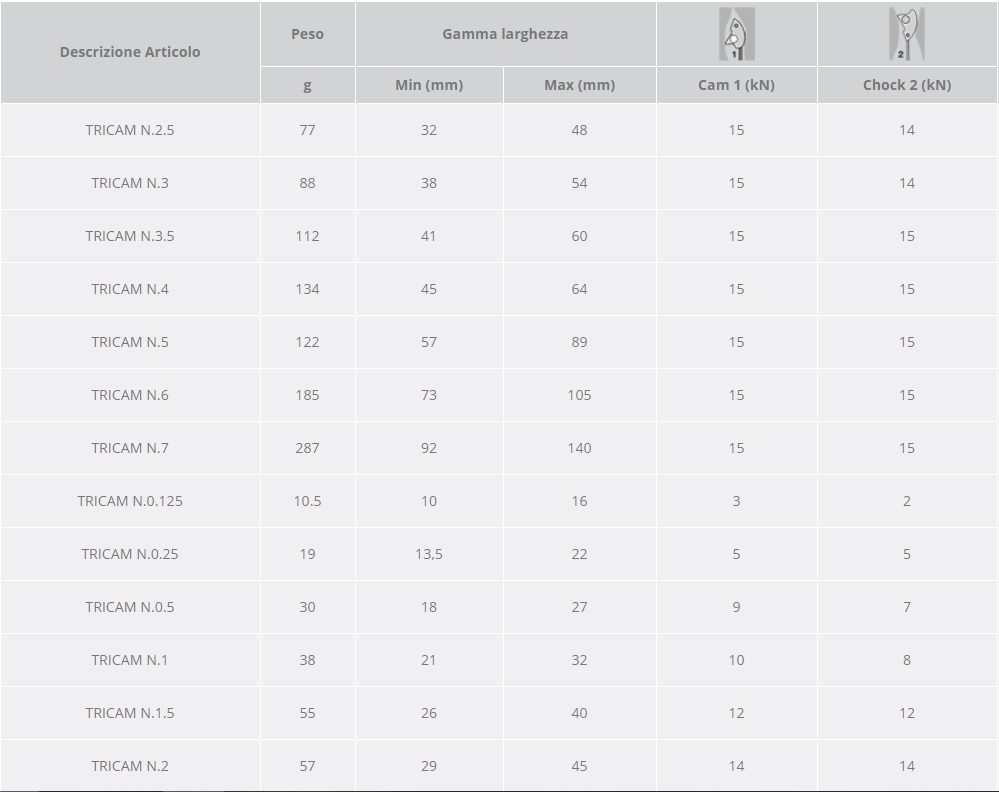Viewport: 999px width, 792px height.
Task: Click the TRICAM N.0.25 article name
Action: (130, 554)
